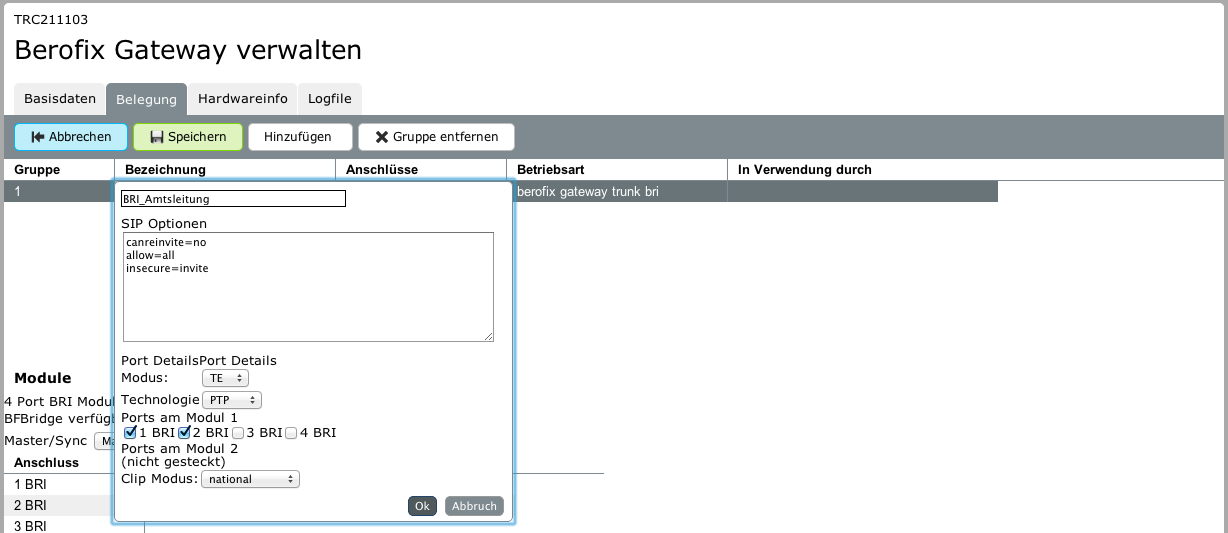This screenshot has width=1228, height=533.
Task: Select the Belegung tab
Action: point(146,99)
